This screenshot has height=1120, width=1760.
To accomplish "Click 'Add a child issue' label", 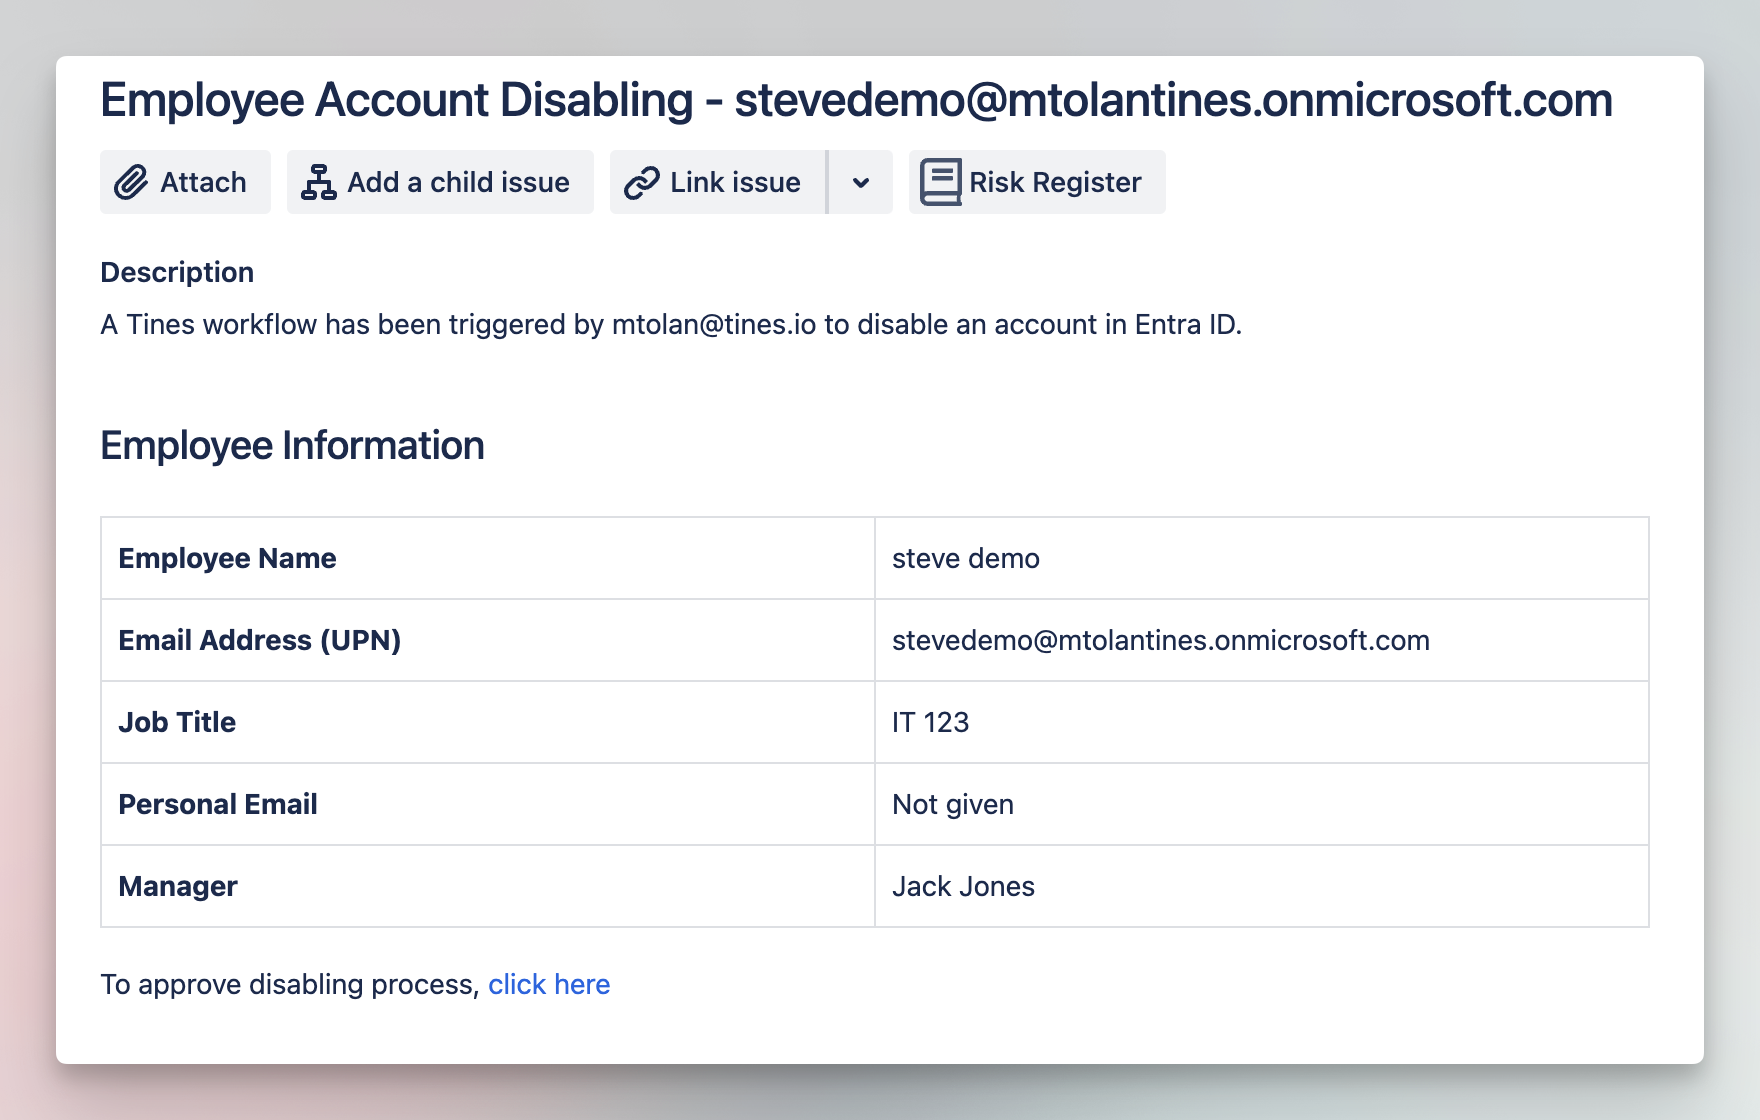I will pyautogui.click(x=458, y=183).
